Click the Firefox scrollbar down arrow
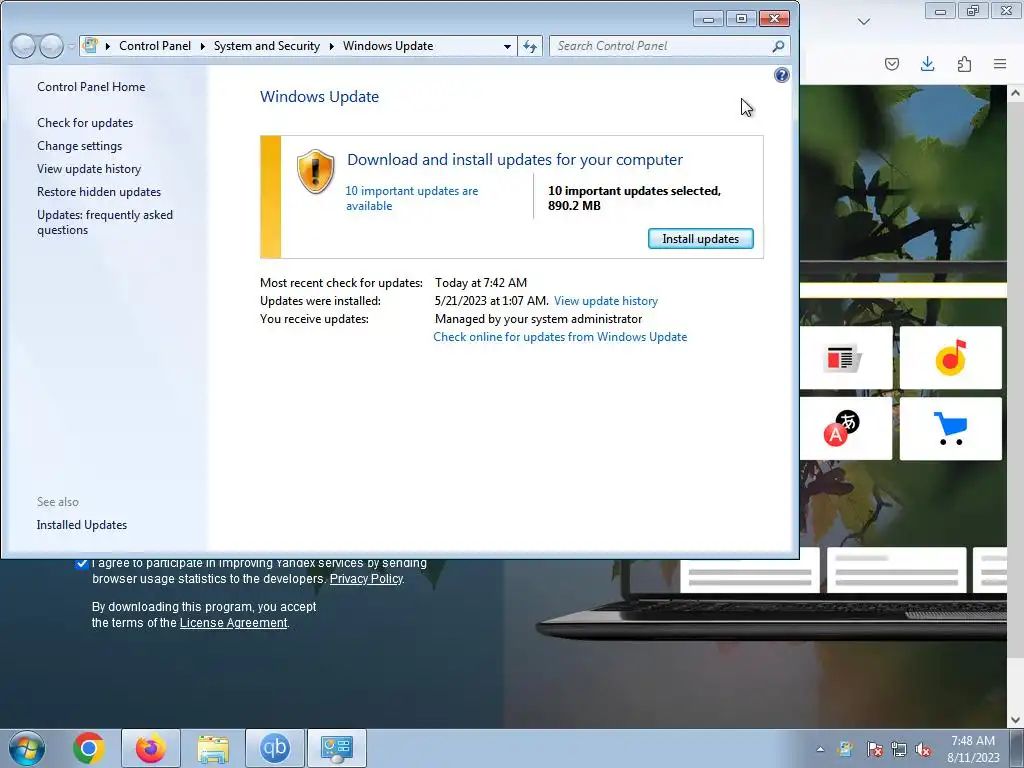This screenshot has height=768, width=1024. (1015, 720)
